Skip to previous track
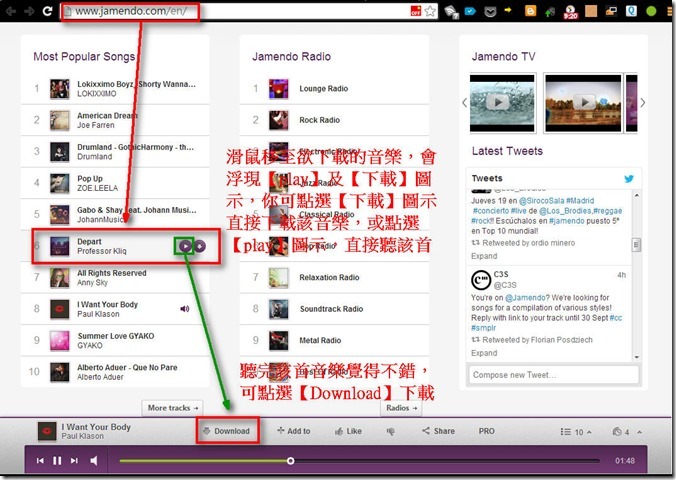This screenshot has height=480, width=676. [x=40, y=461]
